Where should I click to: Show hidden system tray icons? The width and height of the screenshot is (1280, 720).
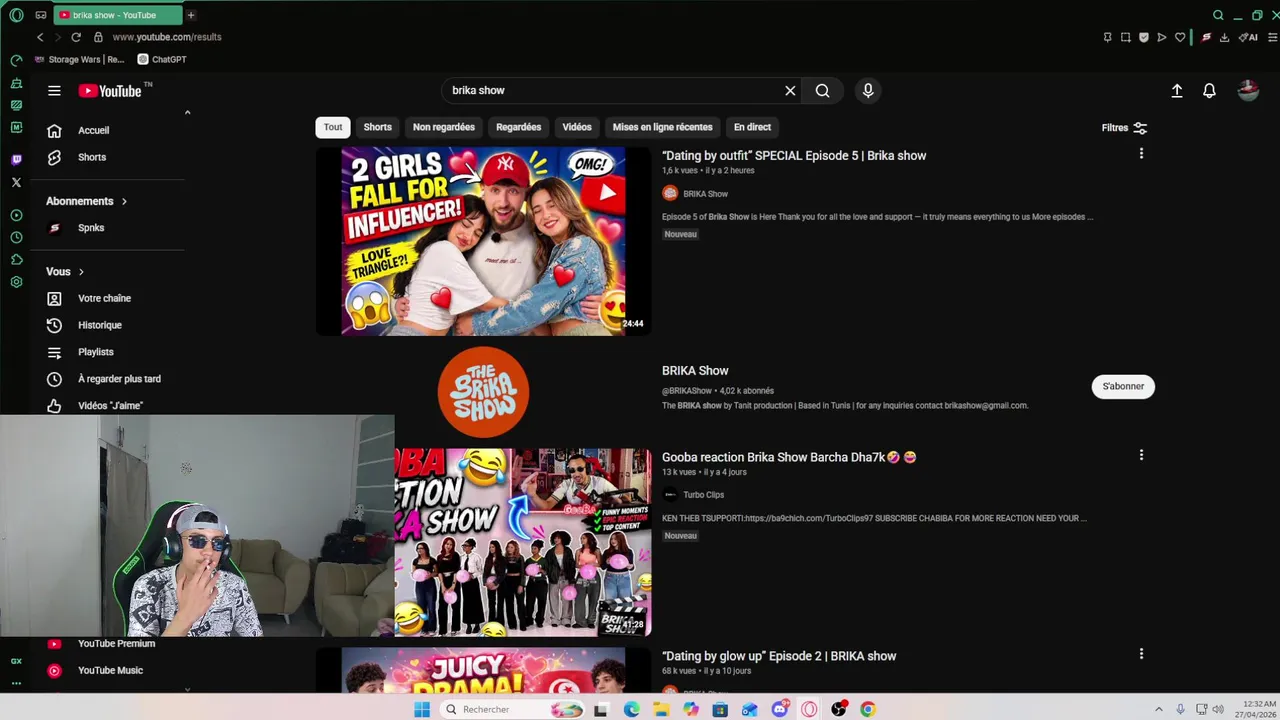point(1159,709)
